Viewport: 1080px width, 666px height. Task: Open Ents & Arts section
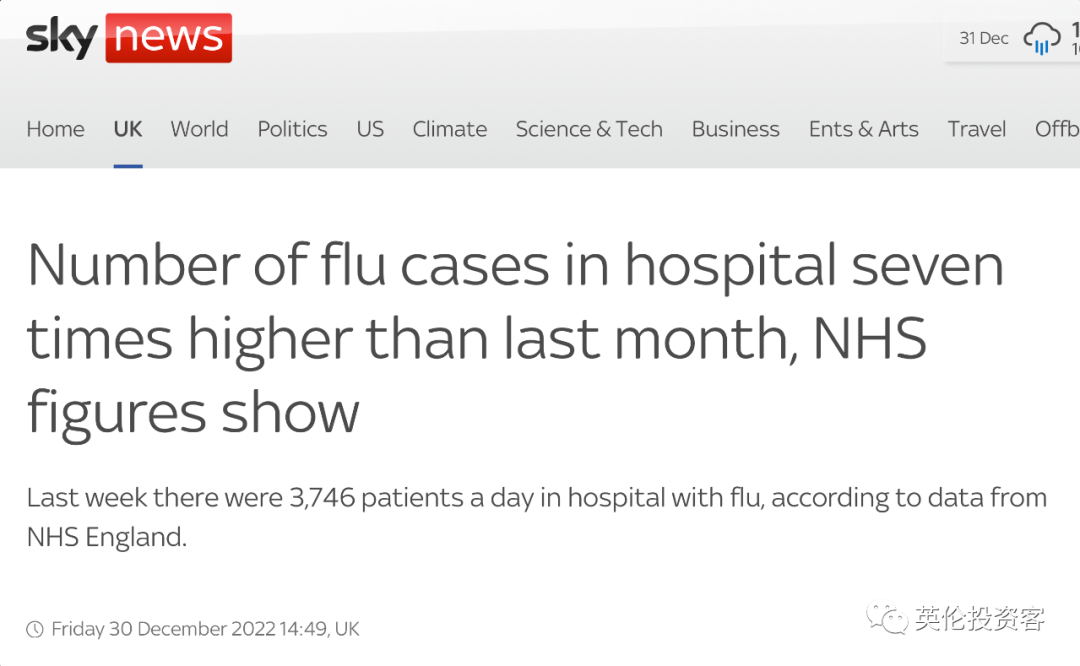[x=864, y=129]
